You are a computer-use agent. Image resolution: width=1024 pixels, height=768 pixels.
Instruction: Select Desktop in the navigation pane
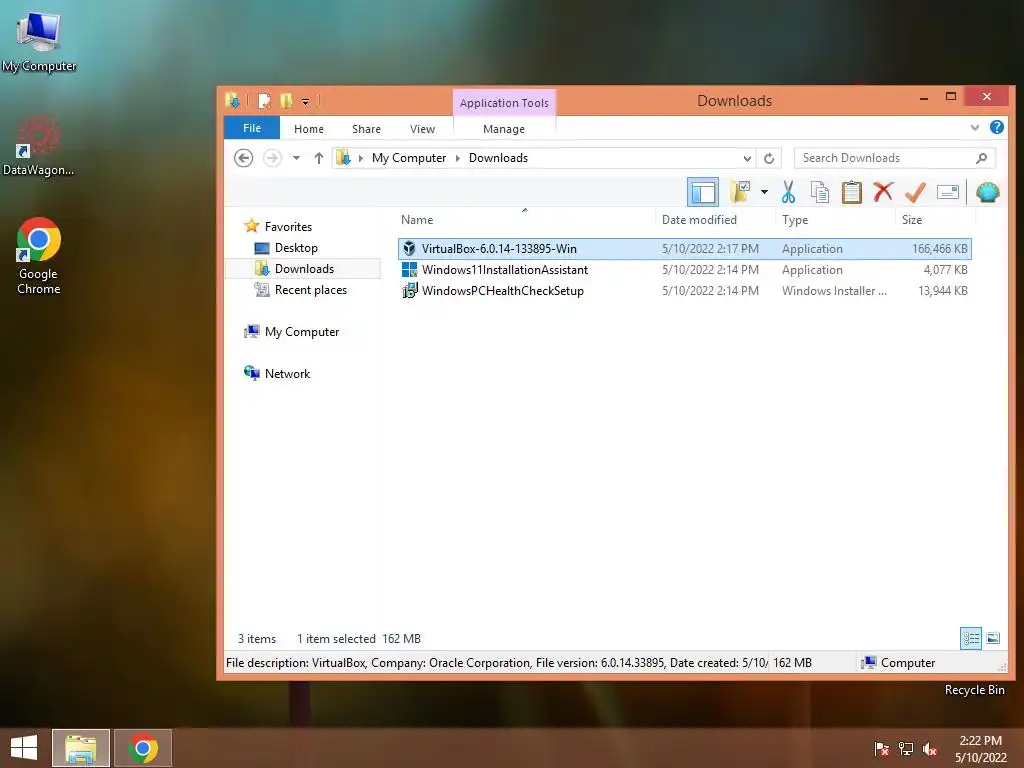click(296, 248)
